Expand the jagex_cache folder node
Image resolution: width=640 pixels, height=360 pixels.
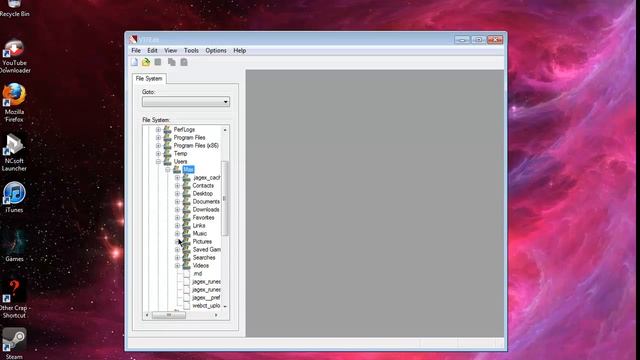coord(177,178)
